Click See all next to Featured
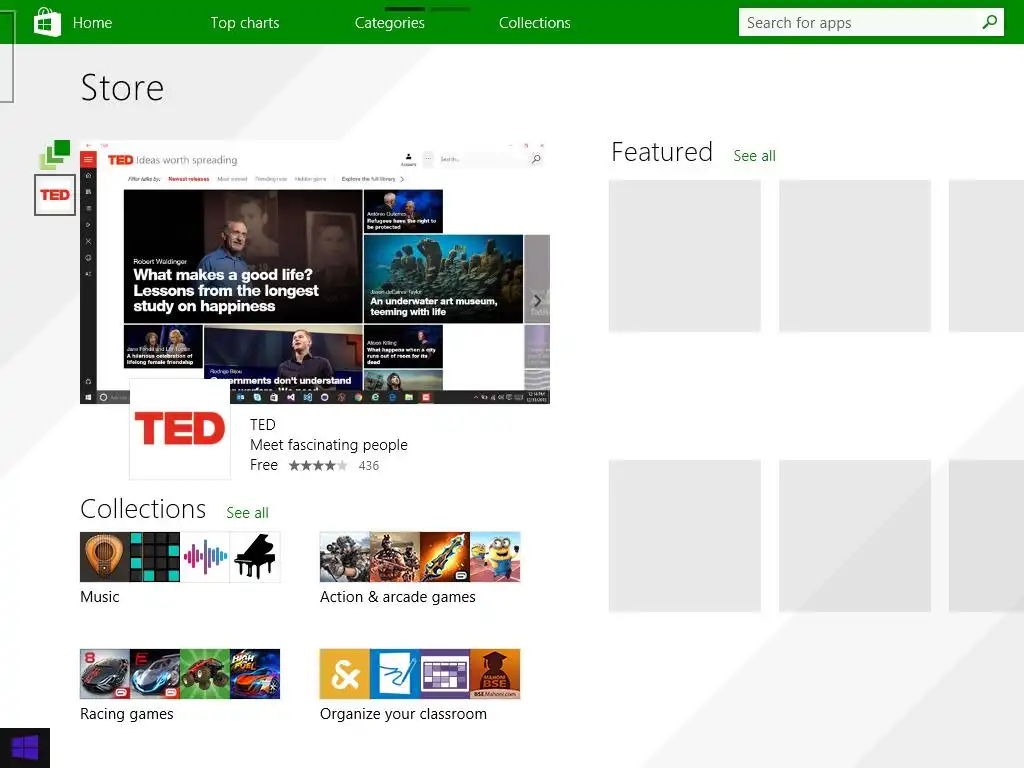Viewport: 1024px width, 768px height. point(754,156)
